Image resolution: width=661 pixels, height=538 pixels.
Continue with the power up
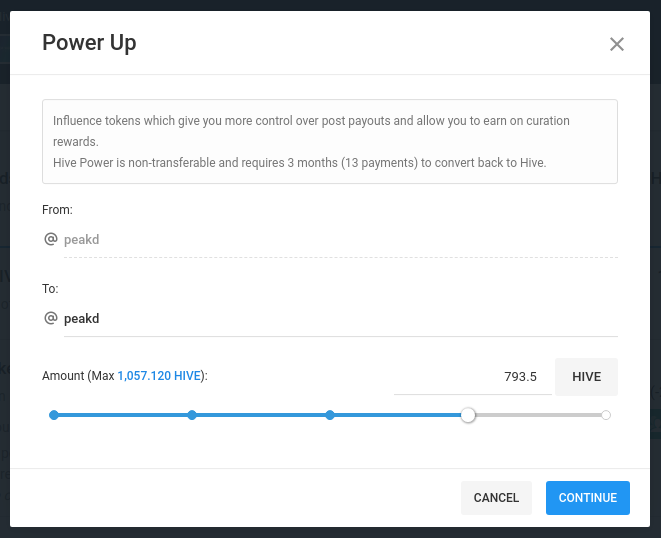point(588,498)
